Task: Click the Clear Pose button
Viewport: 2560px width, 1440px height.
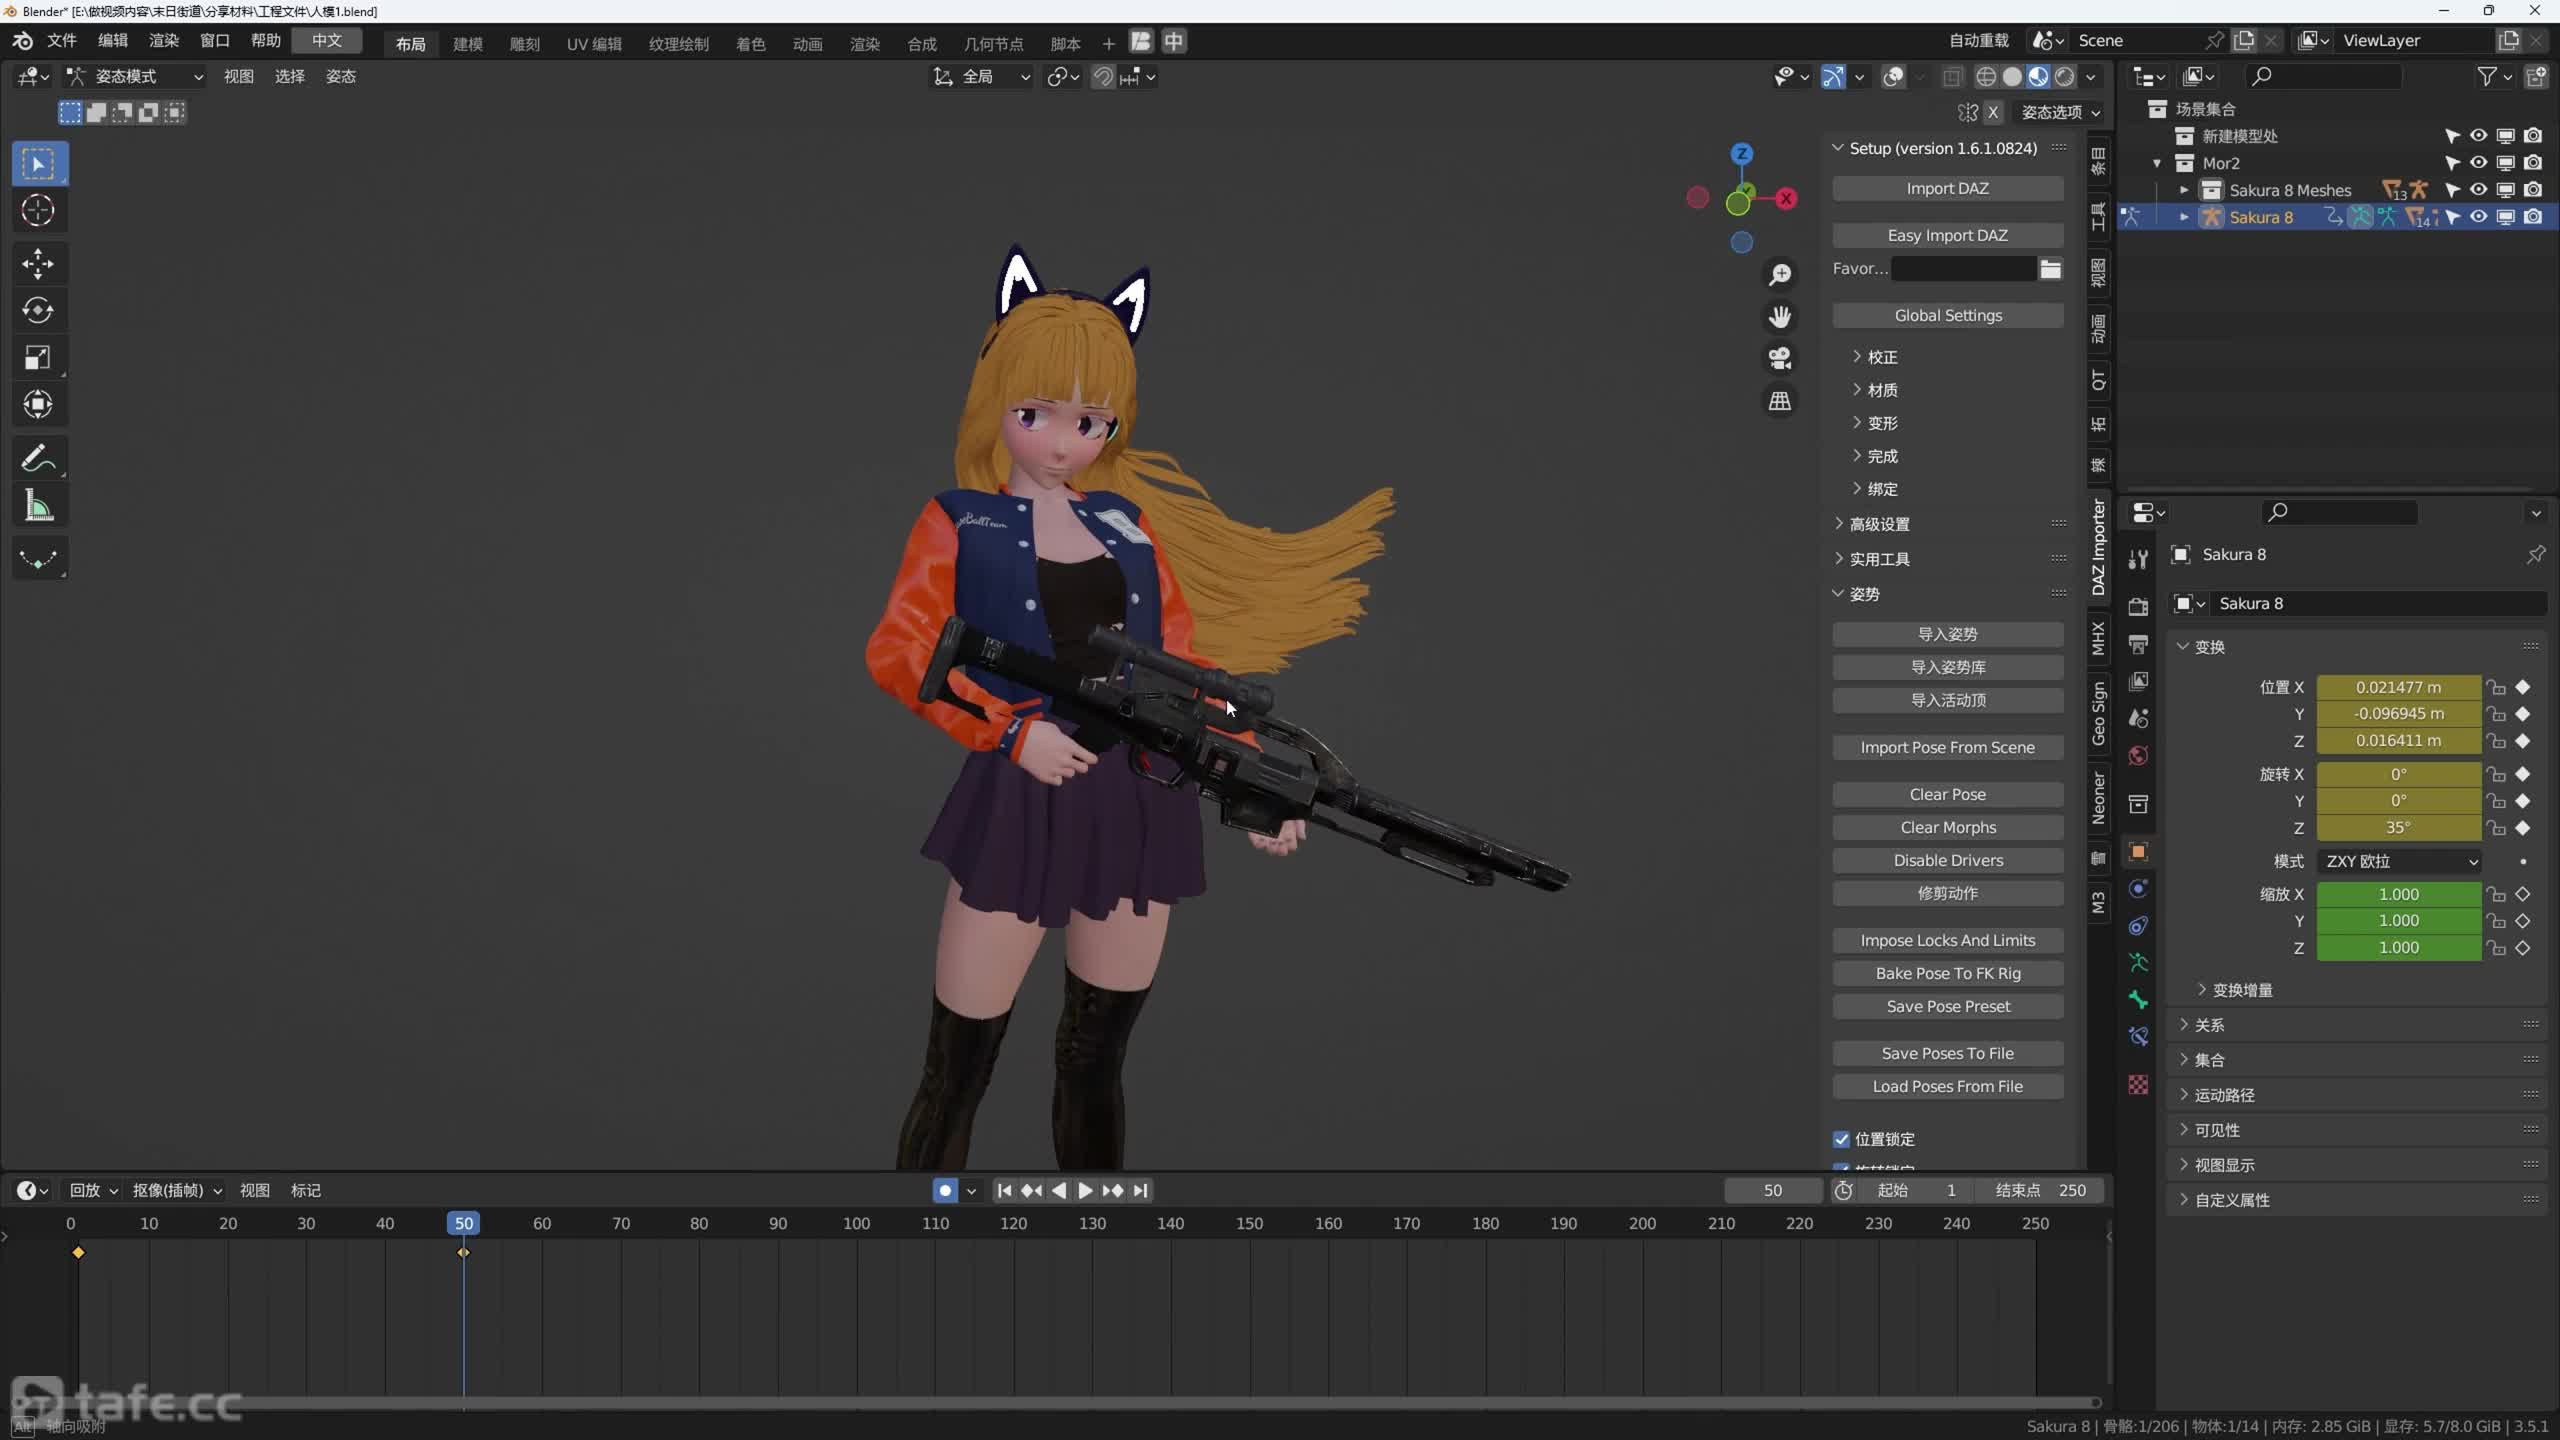Action: click(x=1948, y=794)
